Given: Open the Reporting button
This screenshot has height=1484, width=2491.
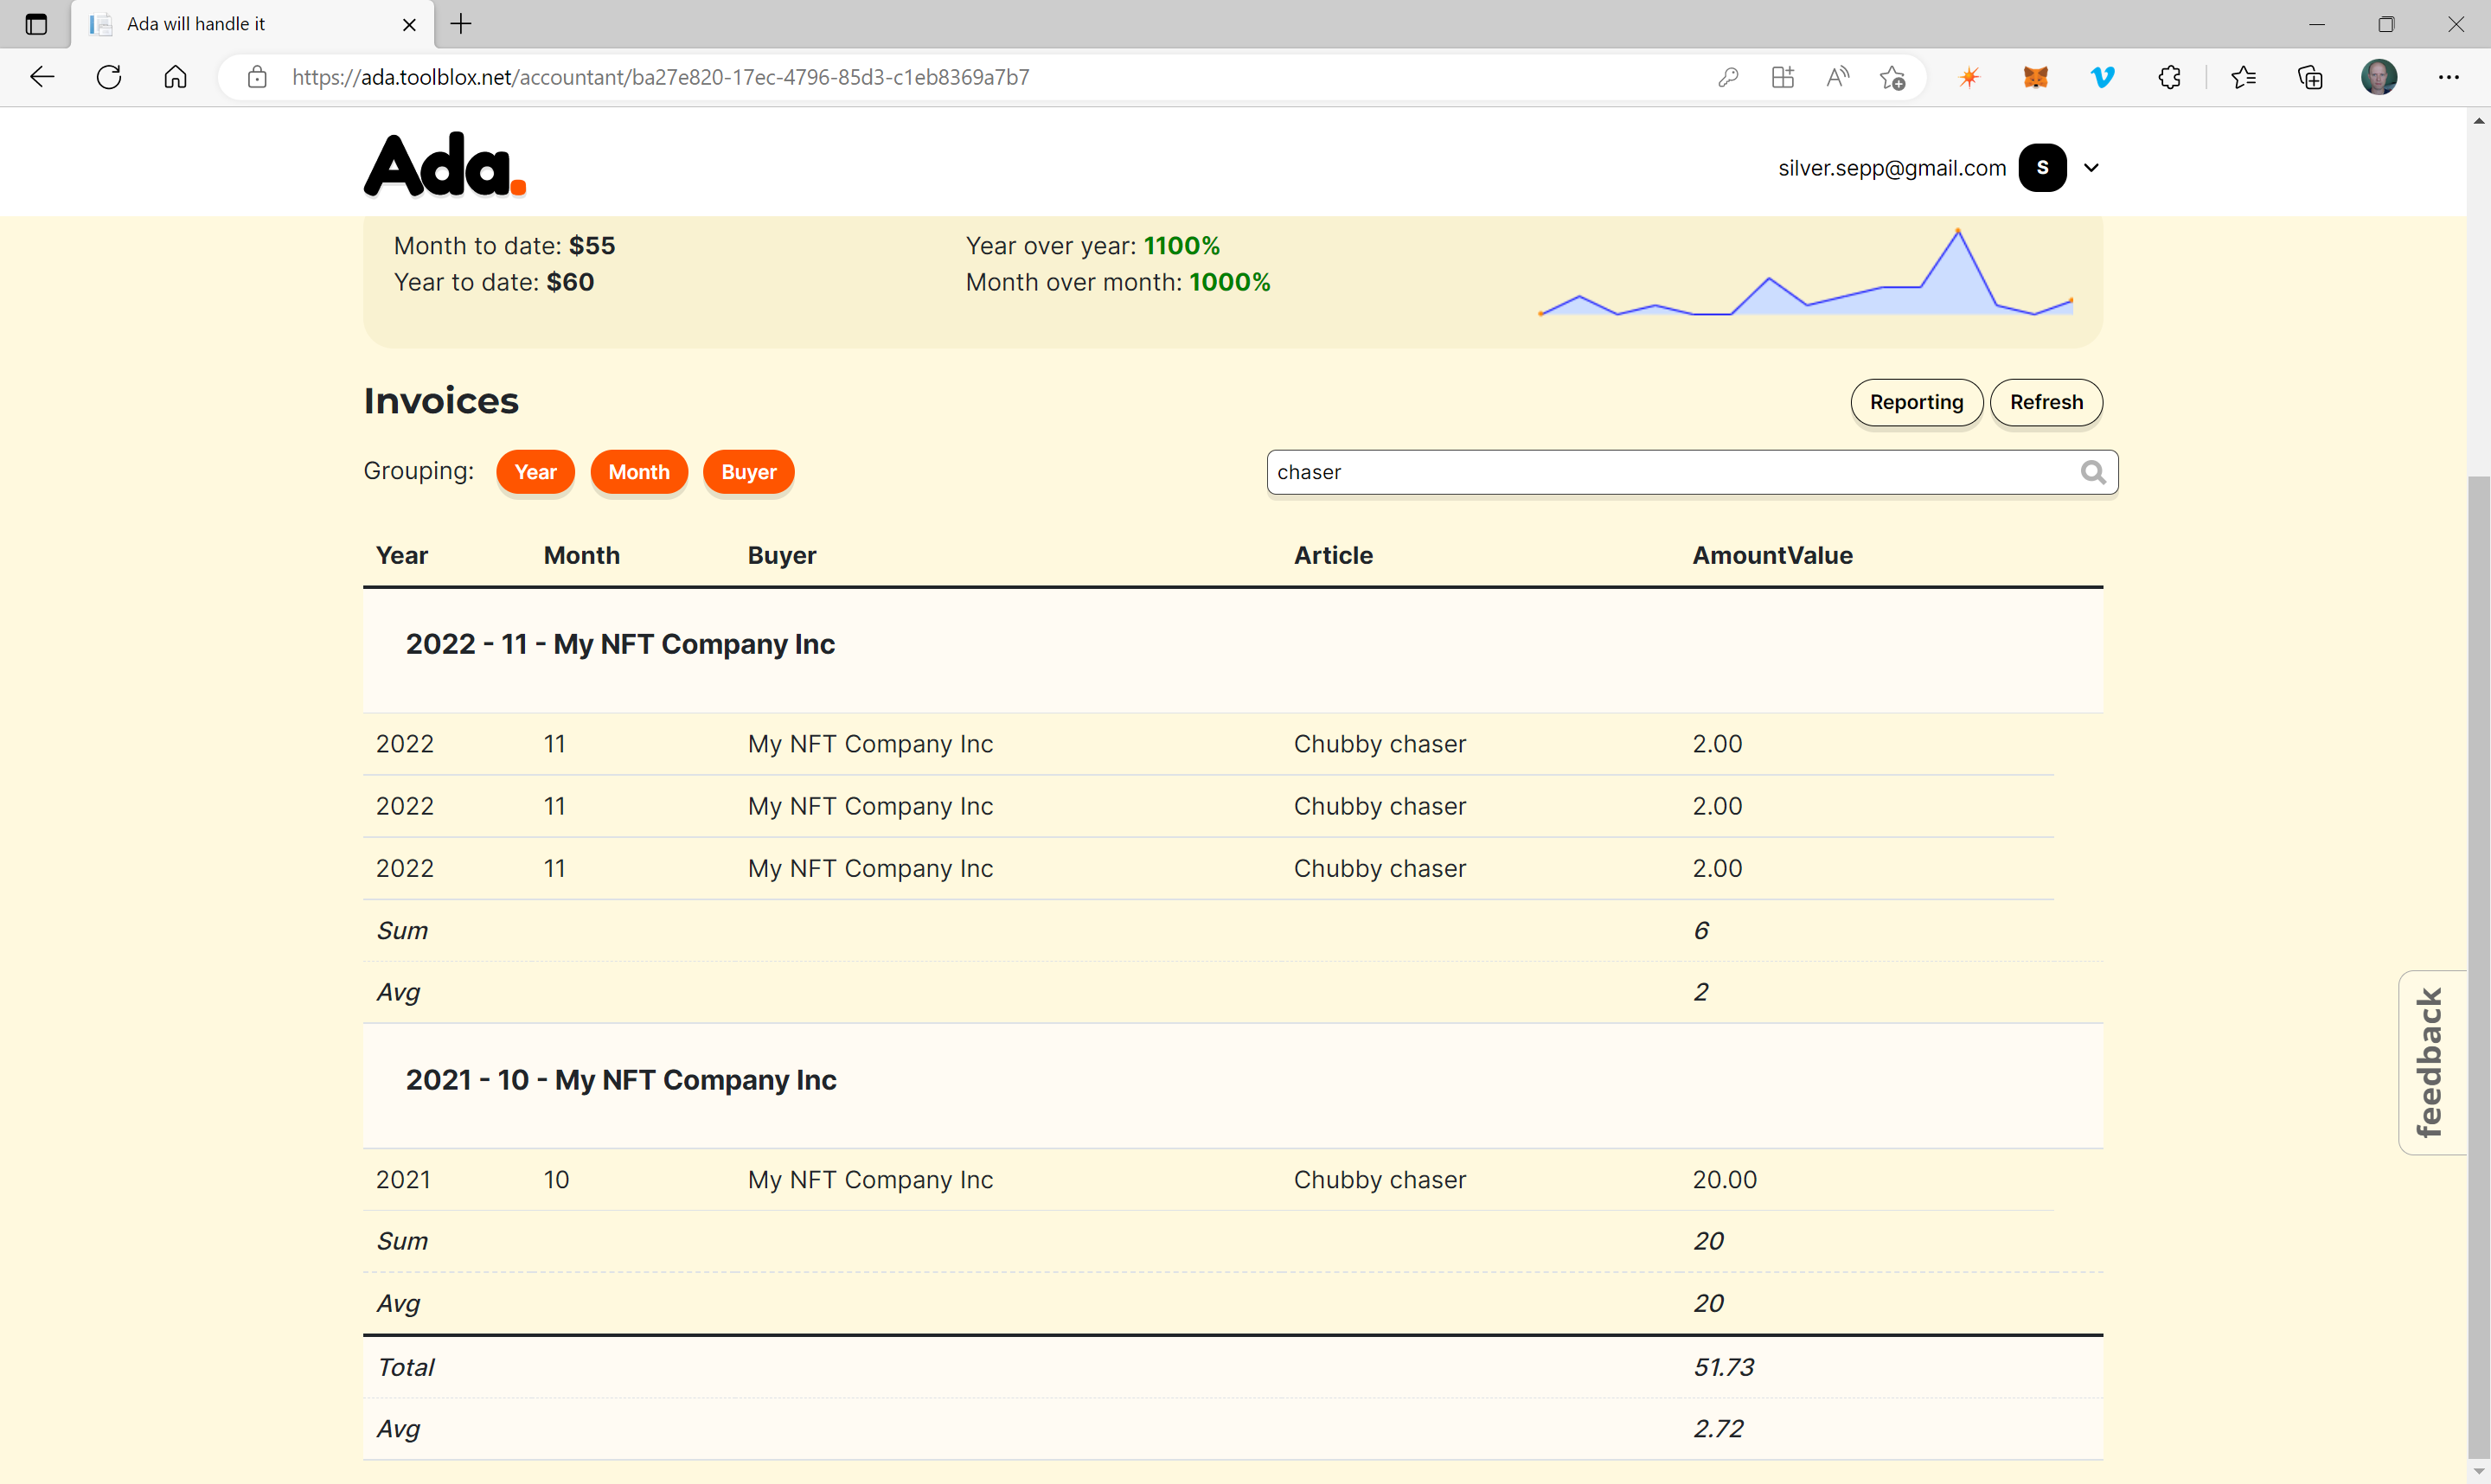Looking at the screenshot, I should point(1916,402).
